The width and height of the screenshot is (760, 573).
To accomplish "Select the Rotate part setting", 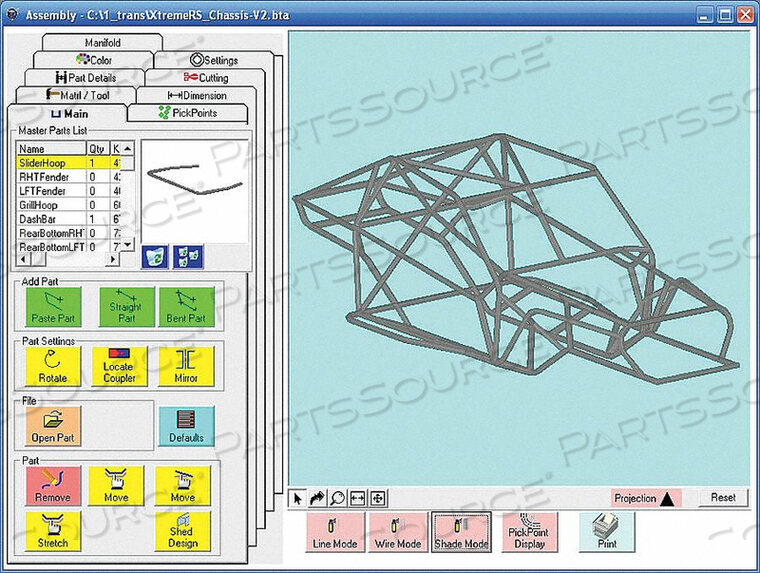I will point(52,367).
